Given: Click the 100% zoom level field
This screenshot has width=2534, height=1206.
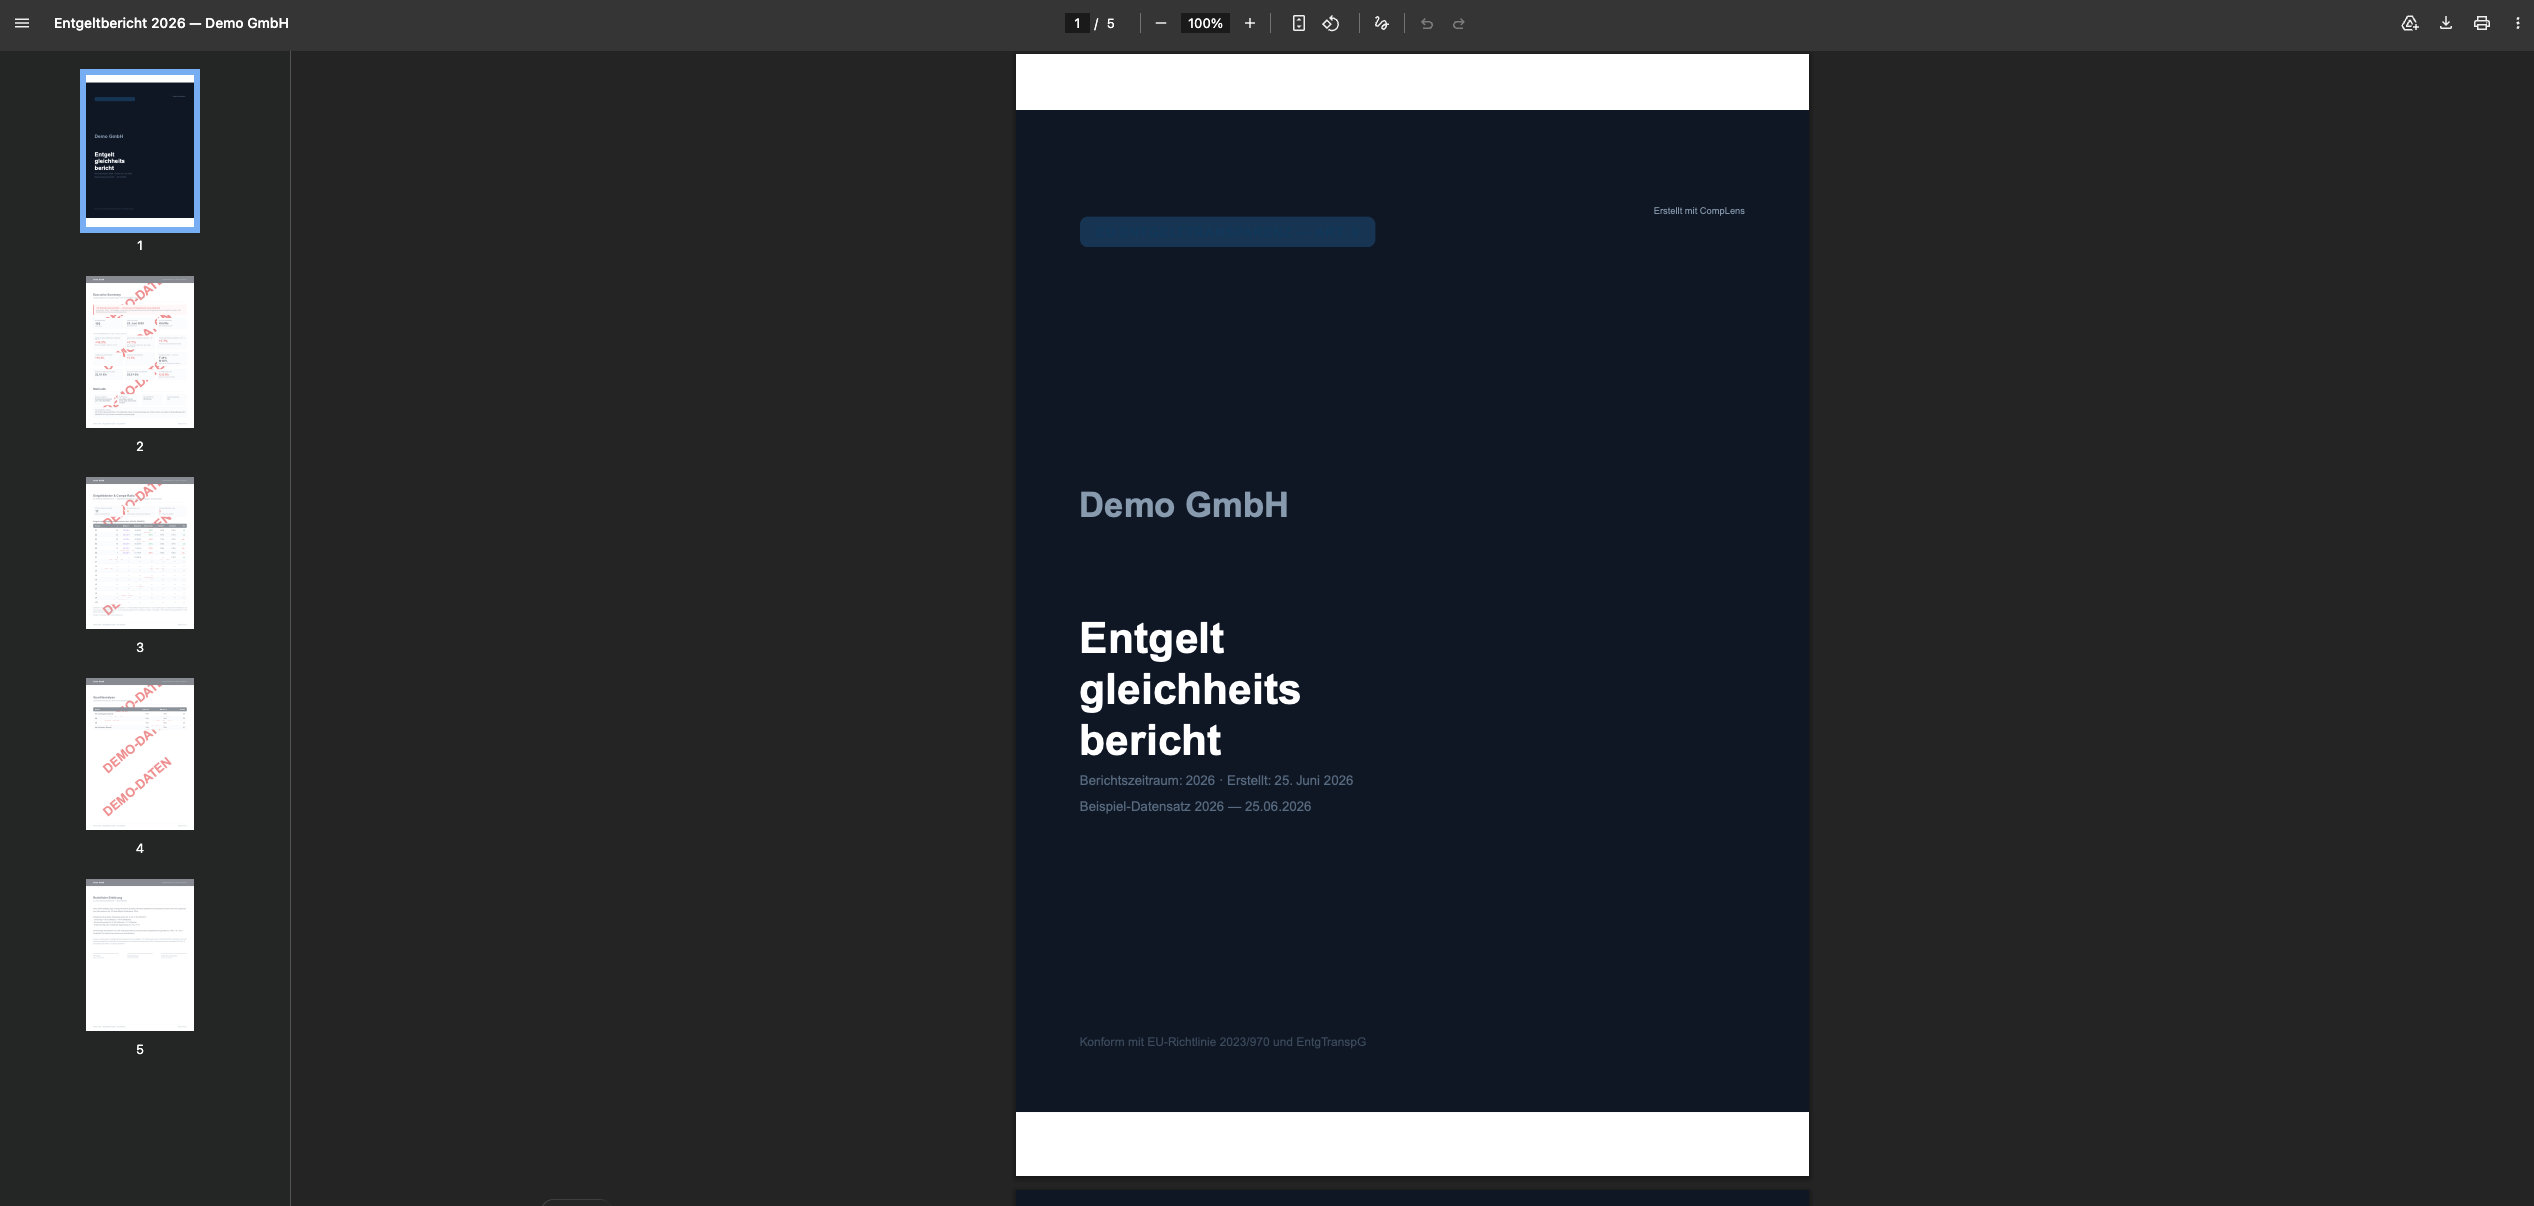Looking at the screenshot, I should coord(1205,23).
